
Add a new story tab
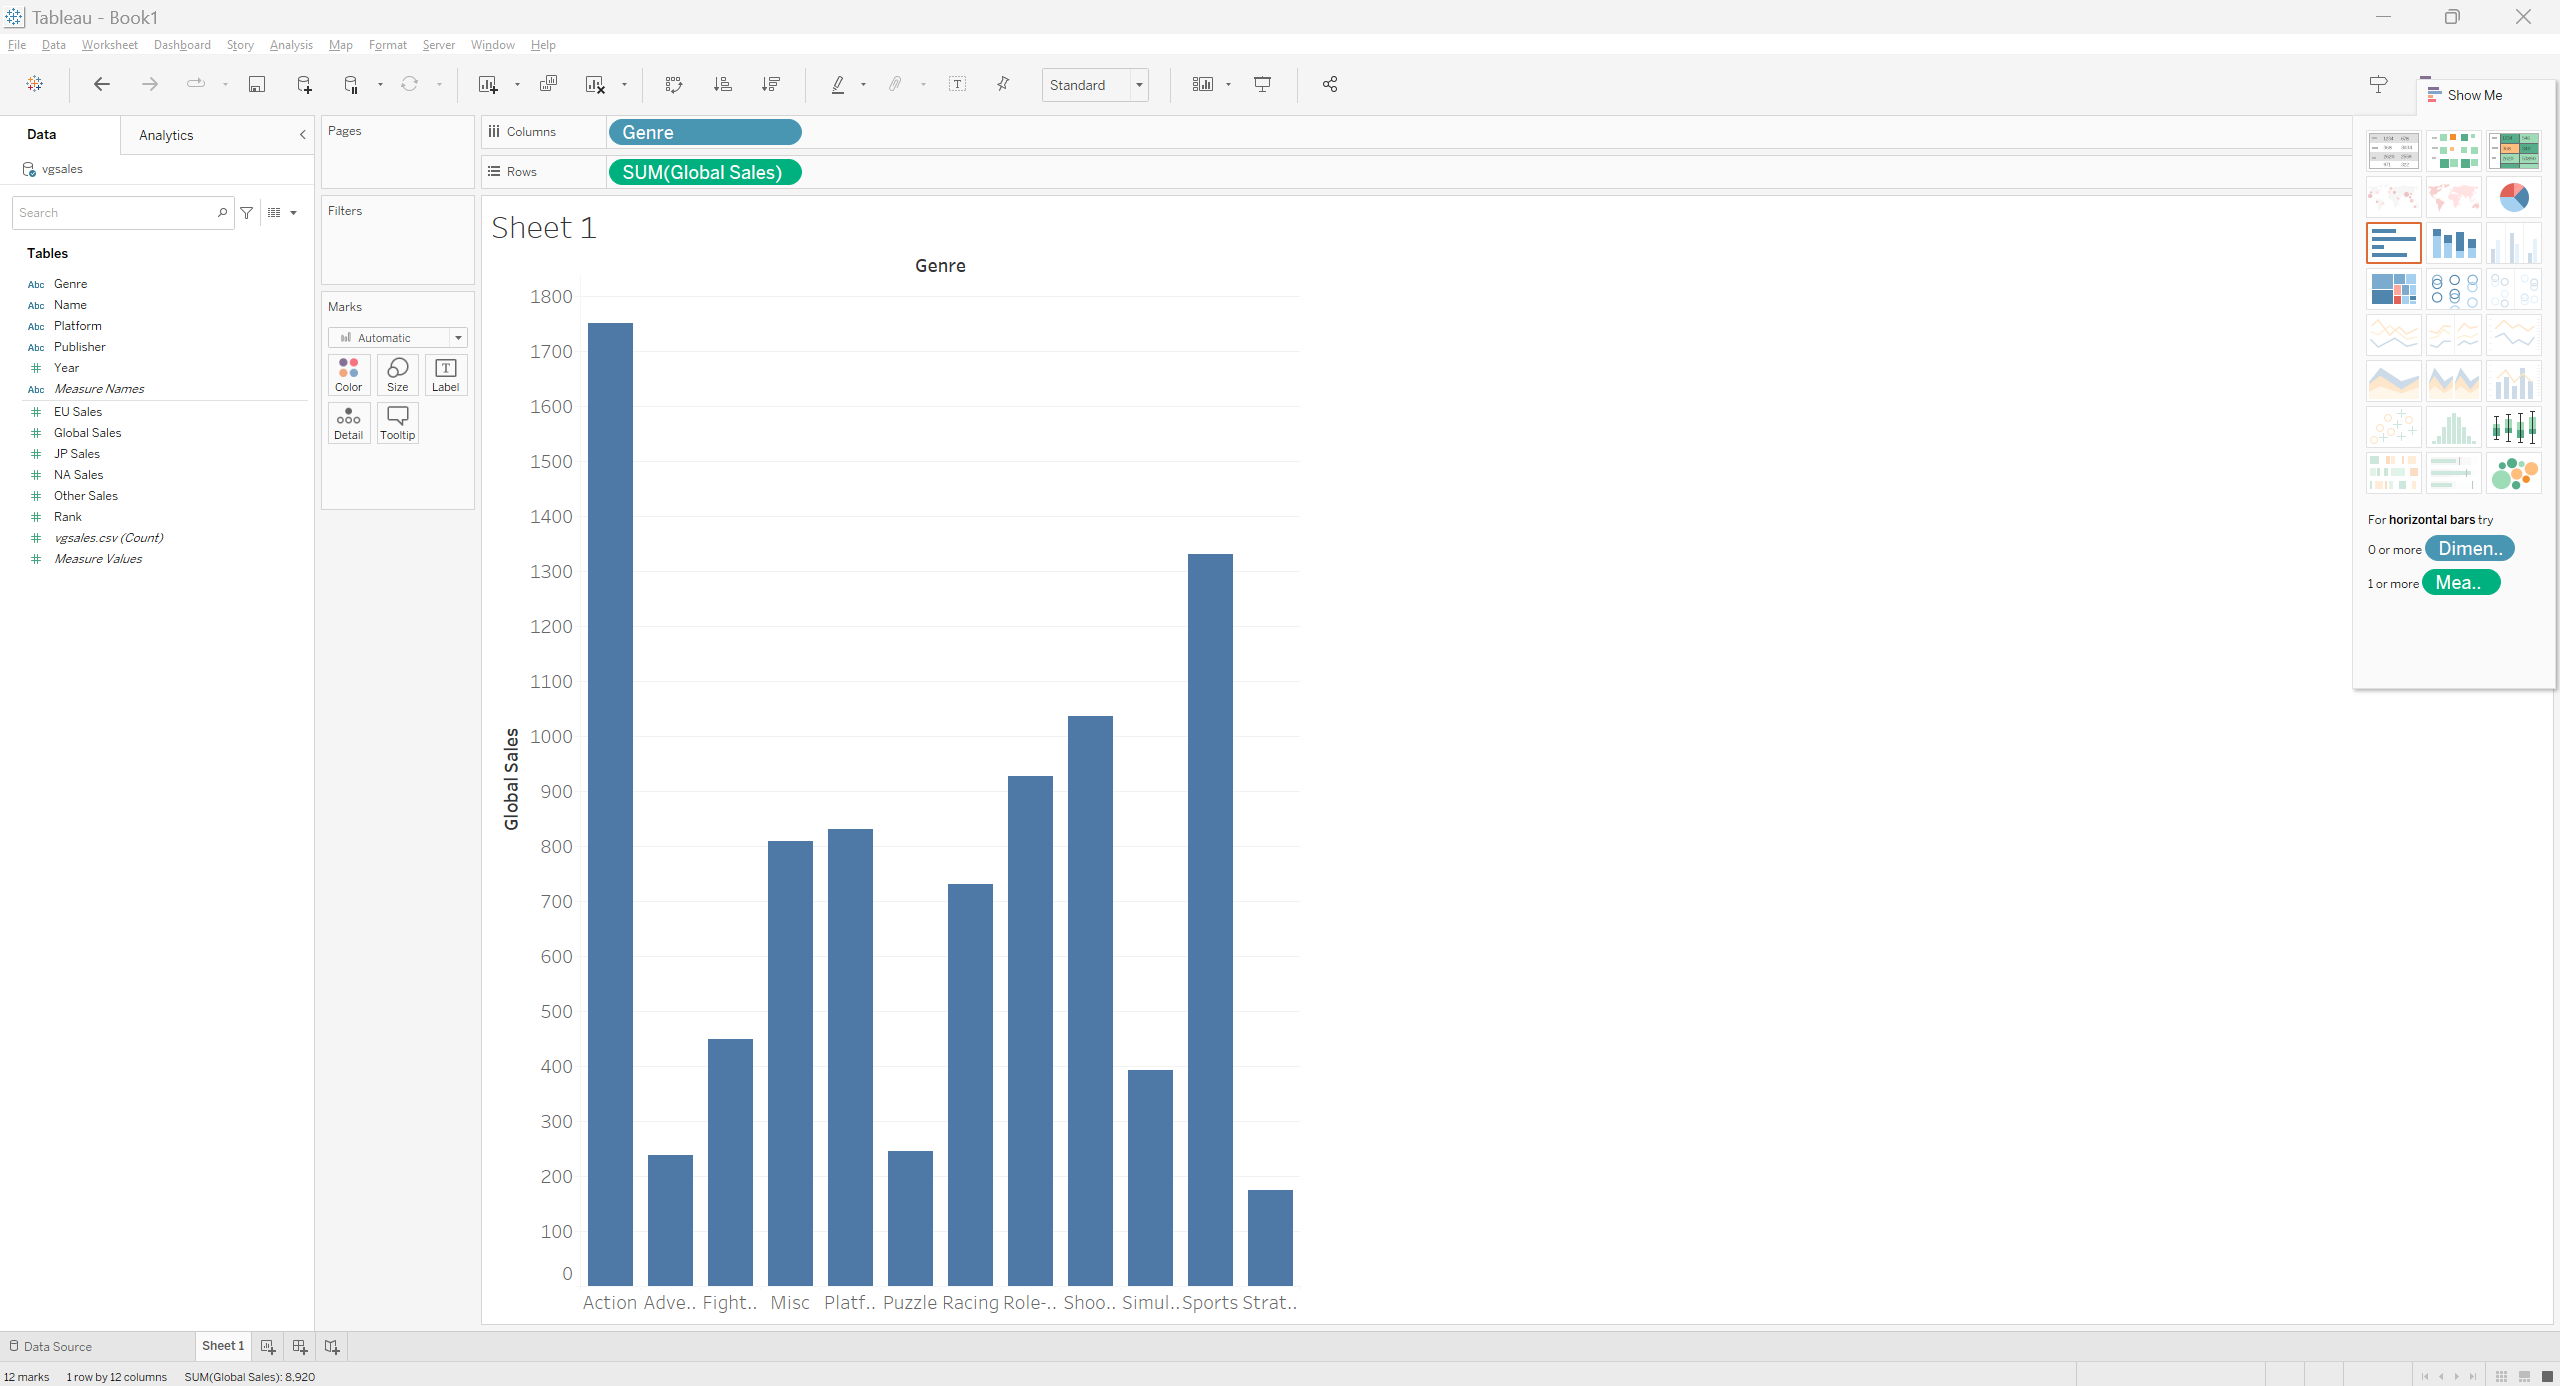pos(332,1347)
